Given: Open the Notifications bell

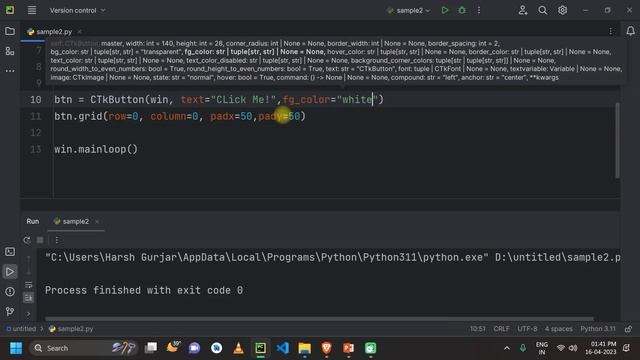Looking at the screenshot, I should click(630, 31).
